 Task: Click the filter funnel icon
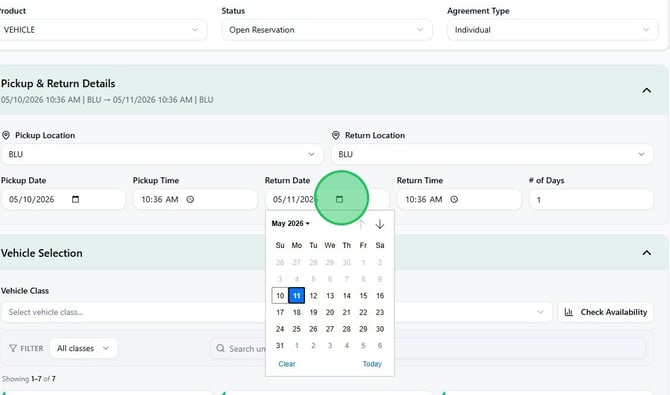13,348
